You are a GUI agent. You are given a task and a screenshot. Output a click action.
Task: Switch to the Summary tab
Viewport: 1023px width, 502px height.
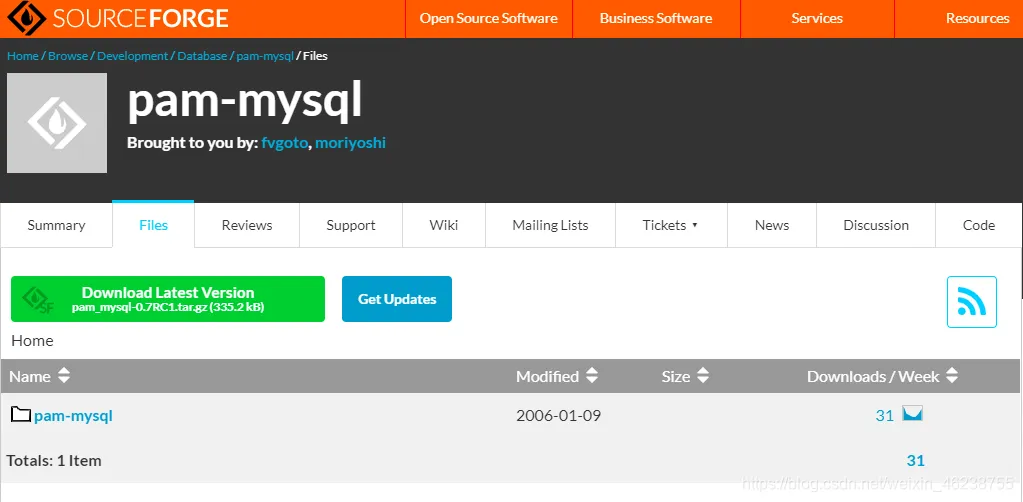pyautogui.click(x=56, y=225)
